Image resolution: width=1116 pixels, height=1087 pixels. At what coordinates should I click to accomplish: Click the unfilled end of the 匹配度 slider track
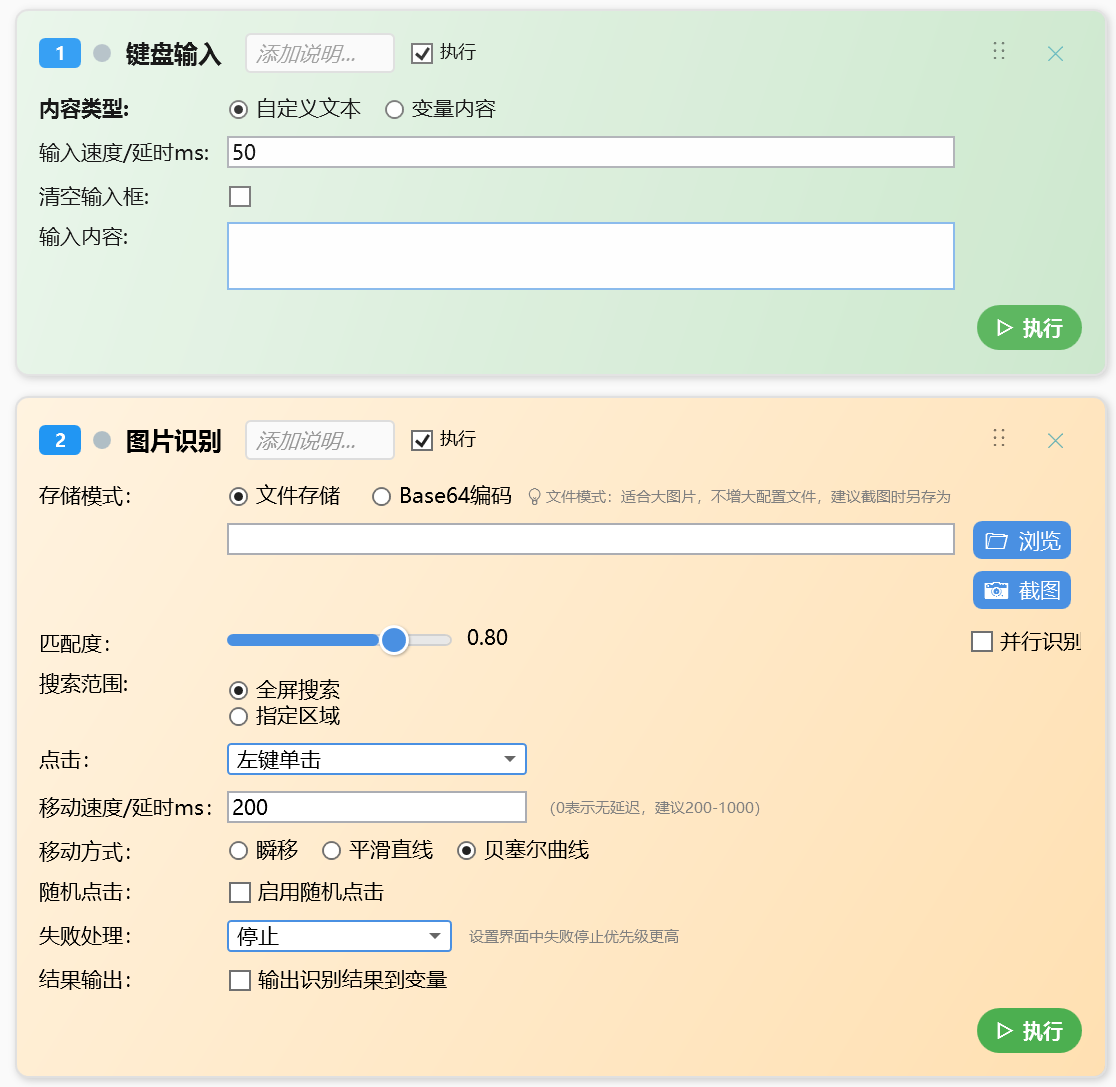click(431, 640)
